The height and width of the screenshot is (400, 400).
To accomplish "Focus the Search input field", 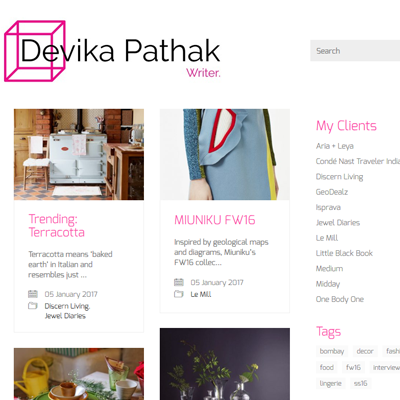I will click(x=355, y=51).
